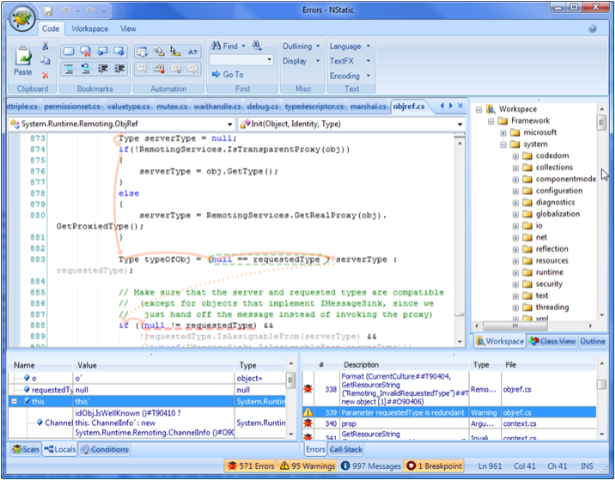Toggle the 1 Breakpoint filter in status bar
The width and height of the screenshot is (615, 480).
(x=434, y=466)
